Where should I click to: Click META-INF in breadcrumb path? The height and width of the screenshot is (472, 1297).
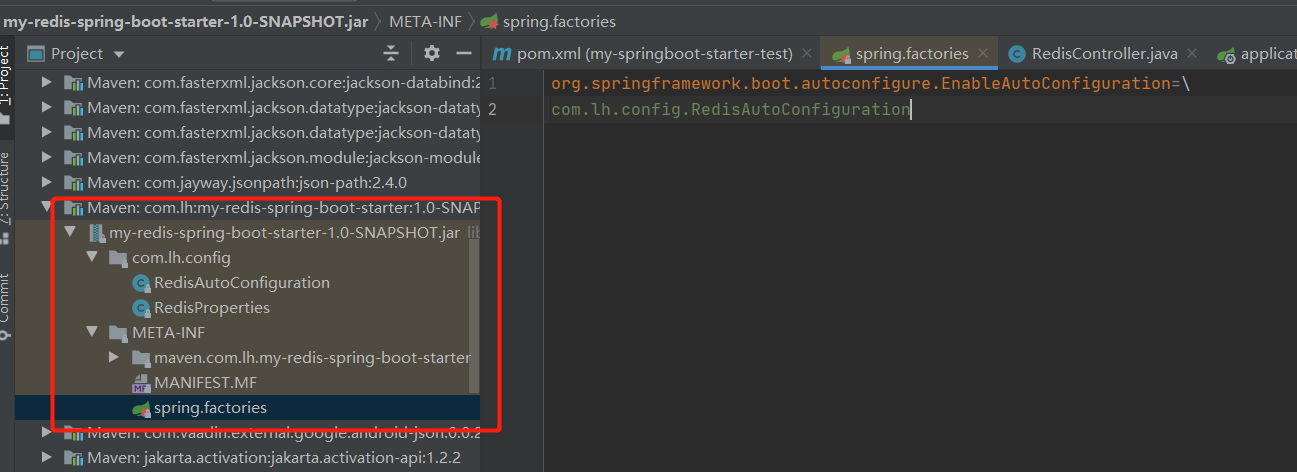click(x=425, y=21)
